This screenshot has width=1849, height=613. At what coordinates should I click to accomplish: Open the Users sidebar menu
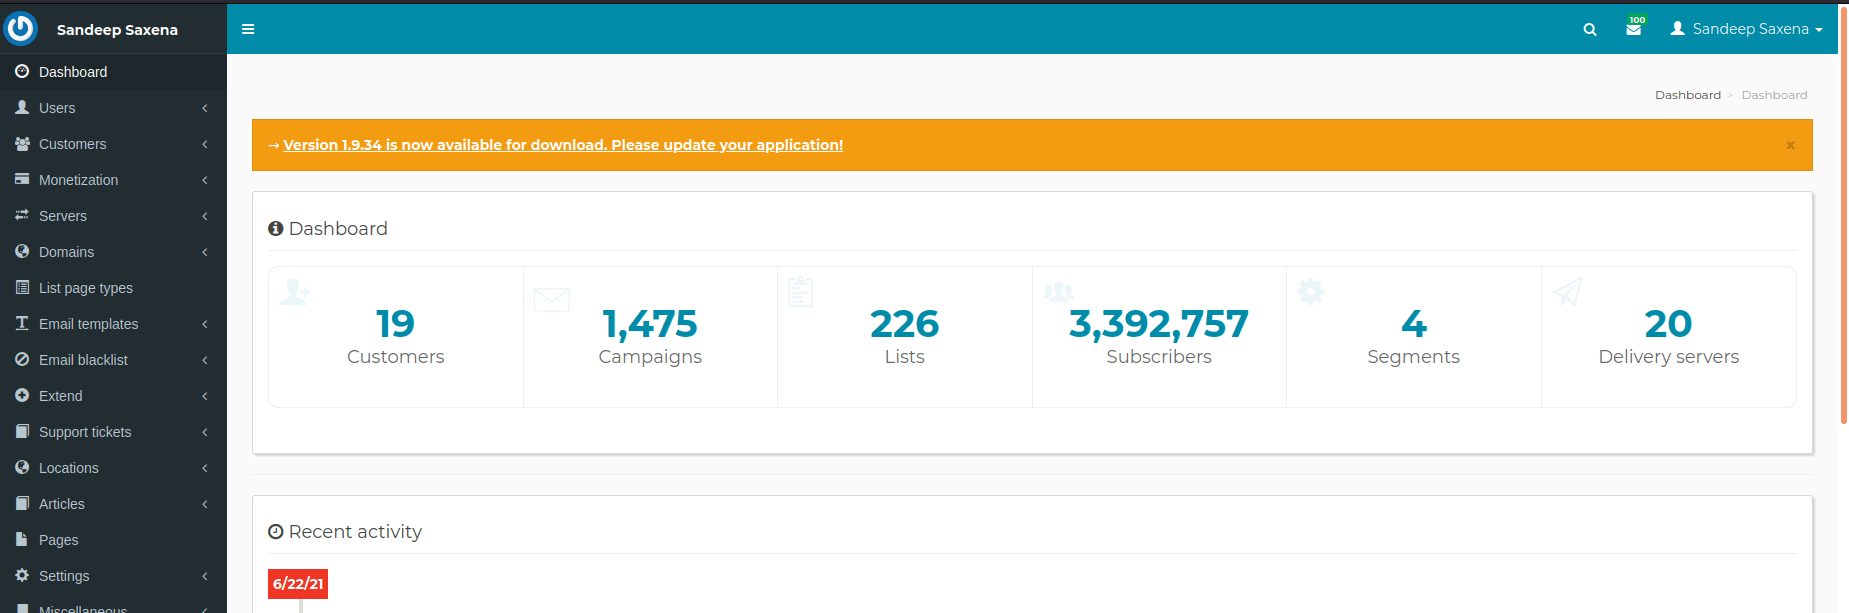pos(113,108)
